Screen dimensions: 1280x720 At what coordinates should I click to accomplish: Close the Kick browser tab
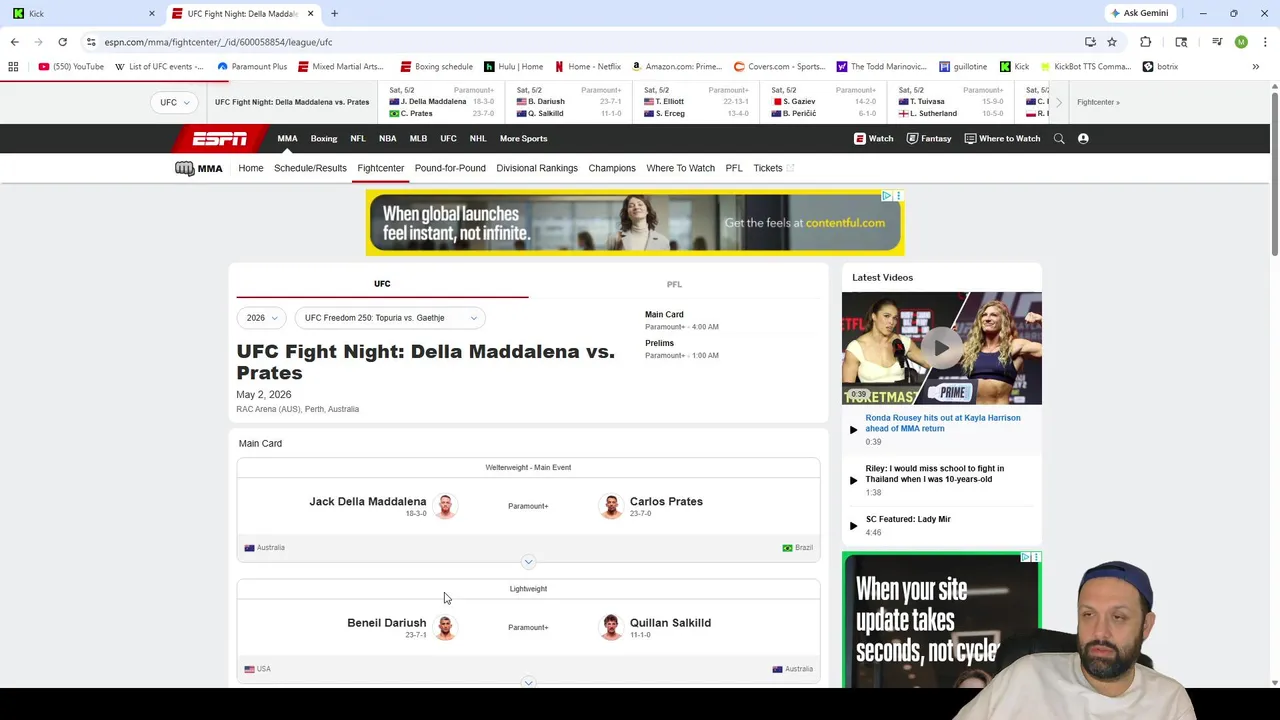(152, 14)
